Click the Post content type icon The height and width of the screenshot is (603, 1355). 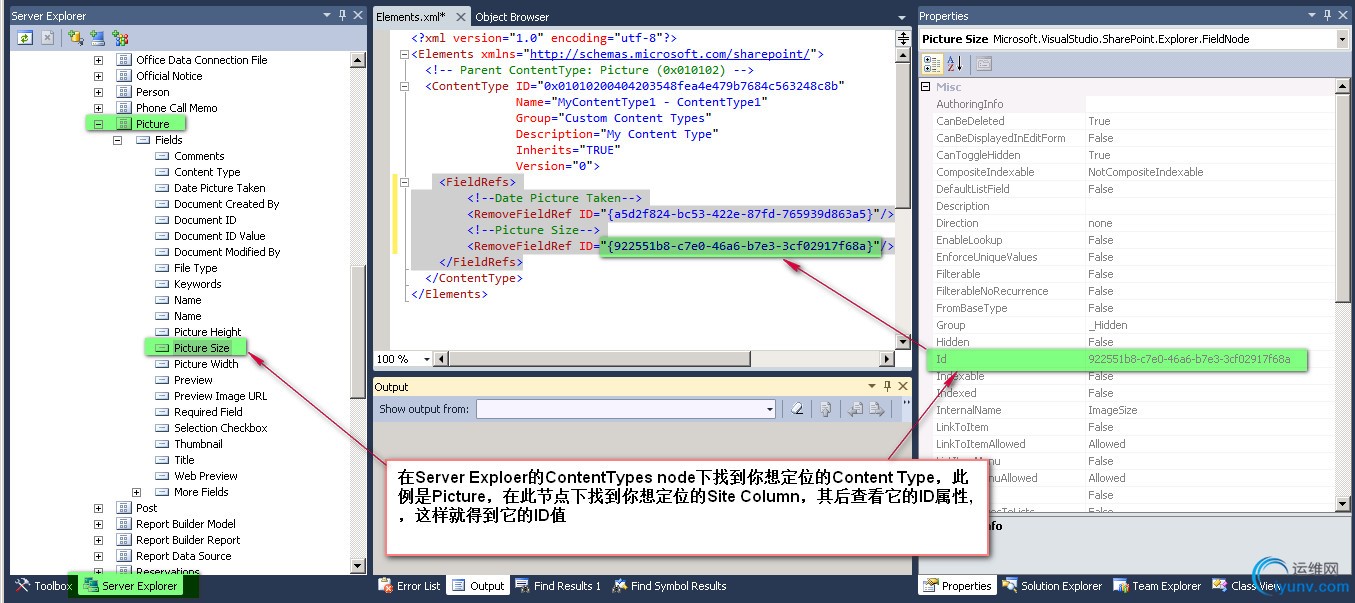tap(124, 508)
